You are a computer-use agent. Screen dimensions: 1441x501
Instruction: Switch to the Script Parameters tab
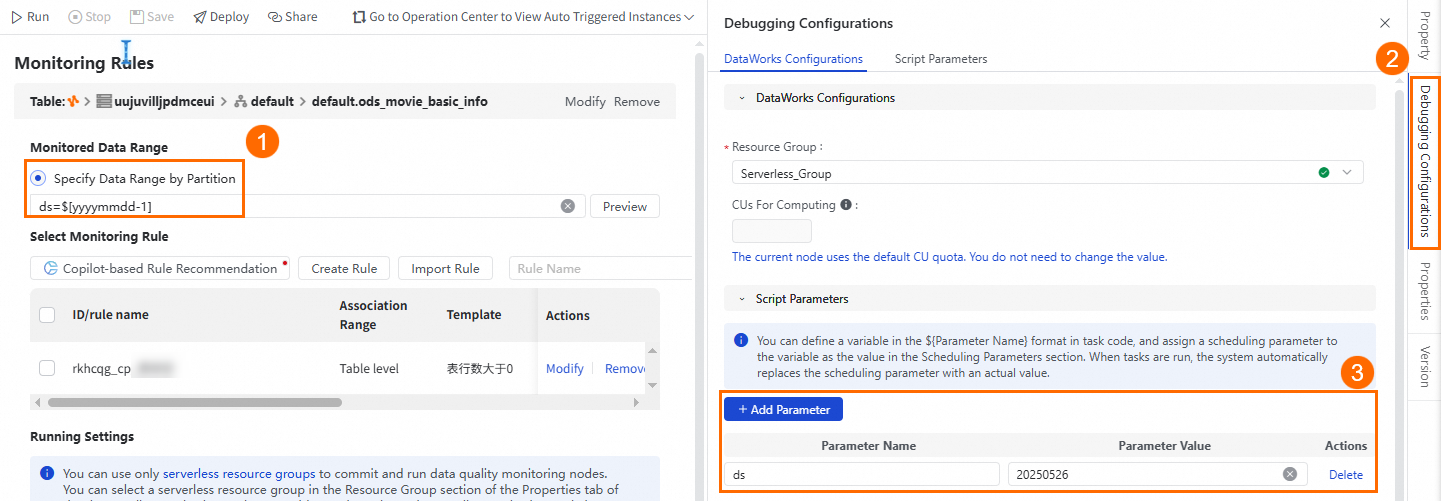click(x=940, y=59)
